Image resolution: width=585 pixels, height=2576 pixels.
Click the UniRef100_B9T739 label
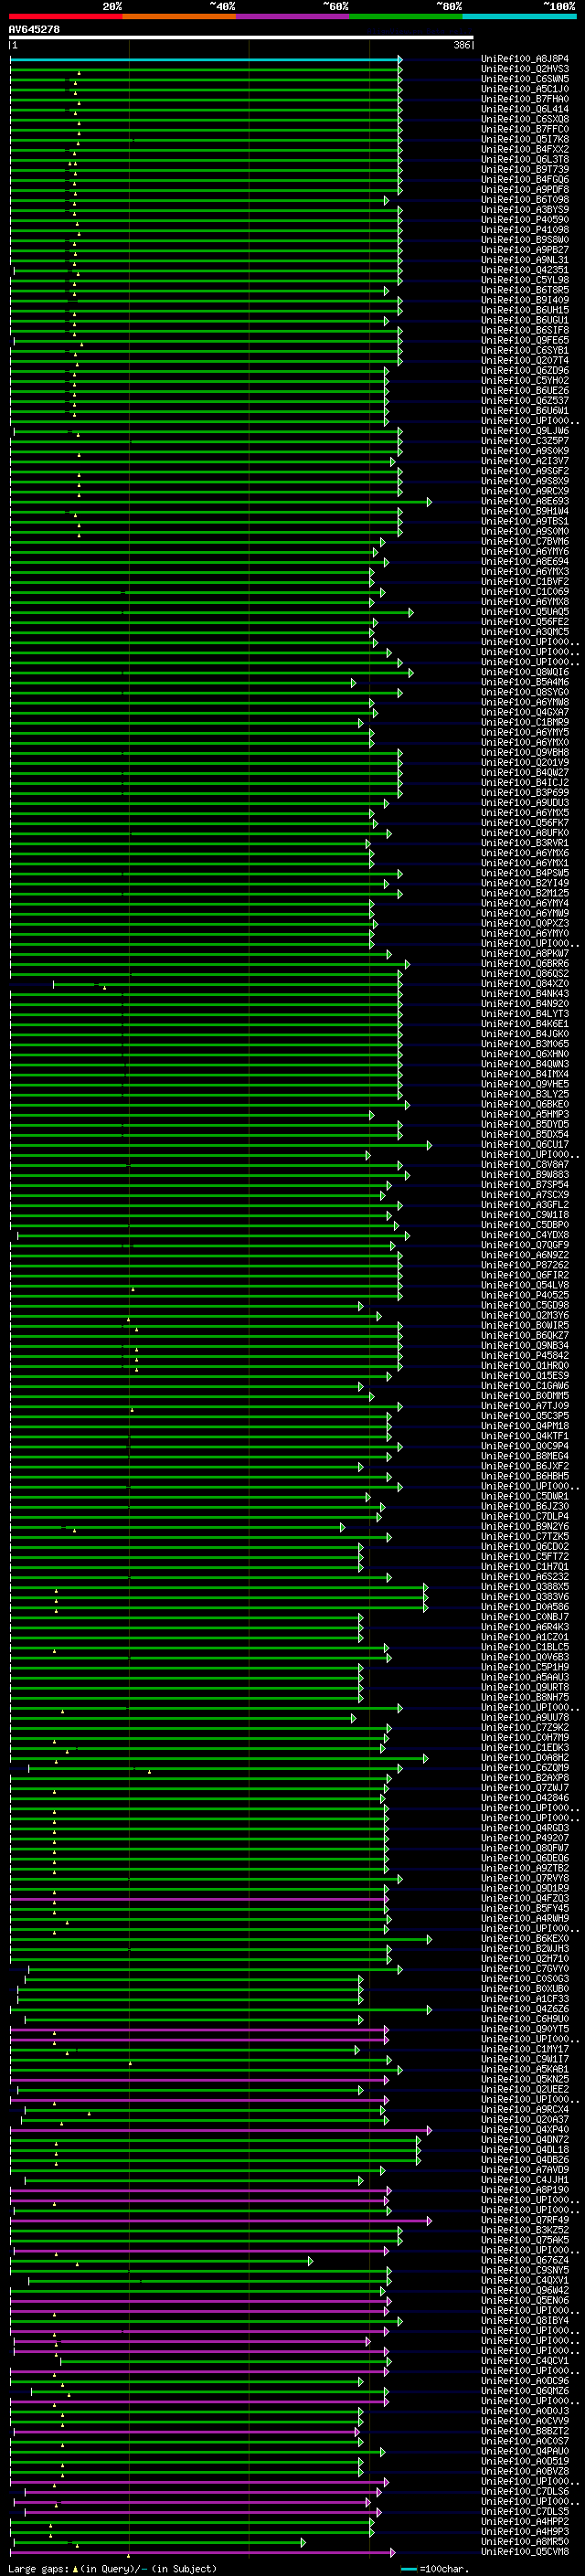point(525,169)
